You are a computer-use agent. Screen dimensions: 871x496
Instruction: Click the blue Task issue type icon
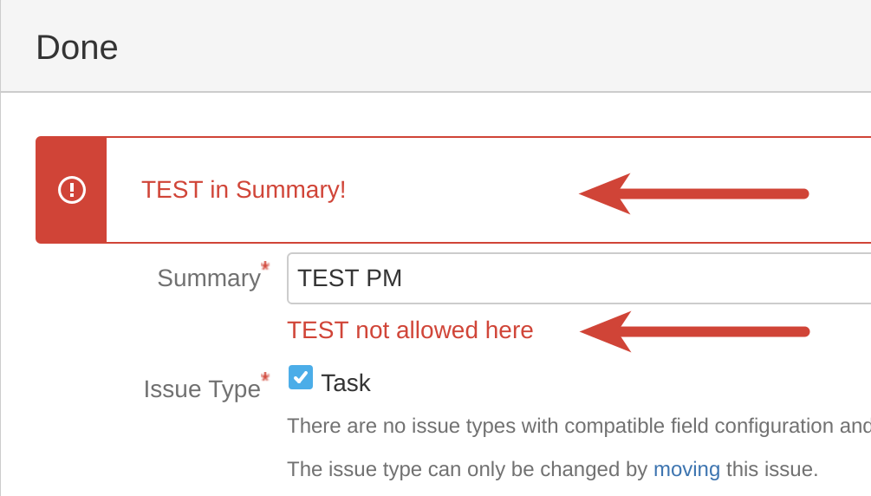(300, 378)
